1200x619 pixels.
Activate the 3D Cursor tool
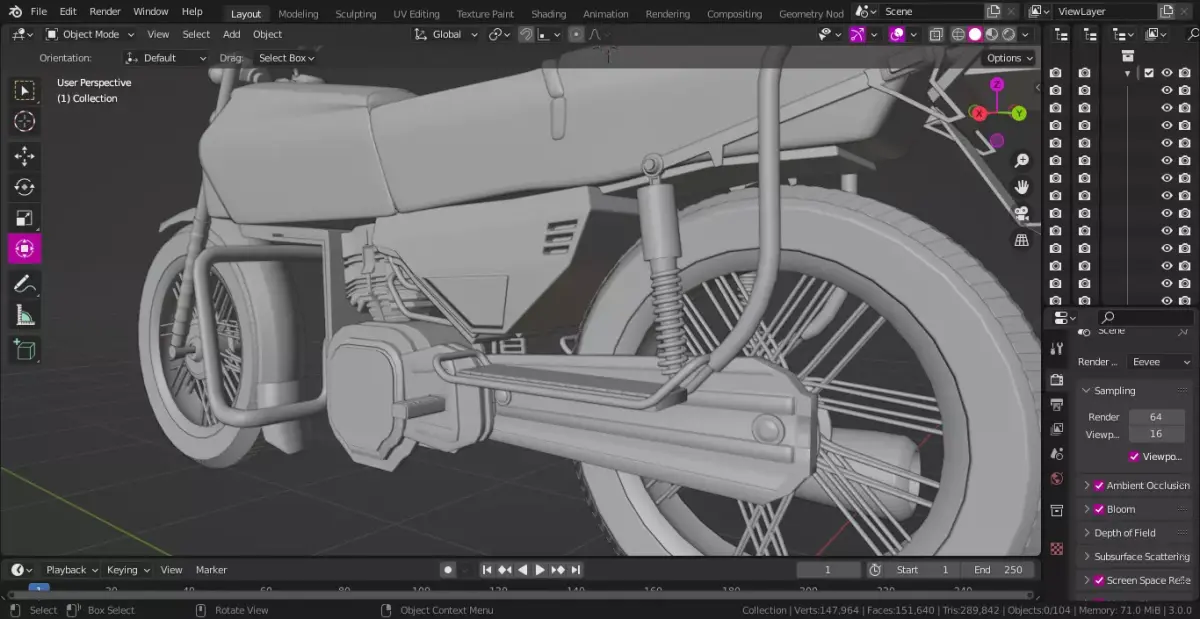click(x=25, y=122)
